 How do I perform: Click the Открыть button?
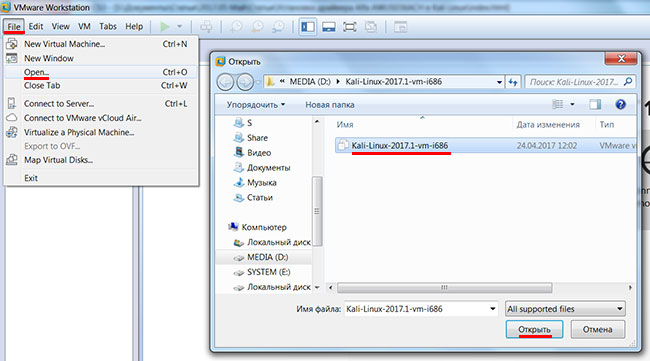(534, 330)
